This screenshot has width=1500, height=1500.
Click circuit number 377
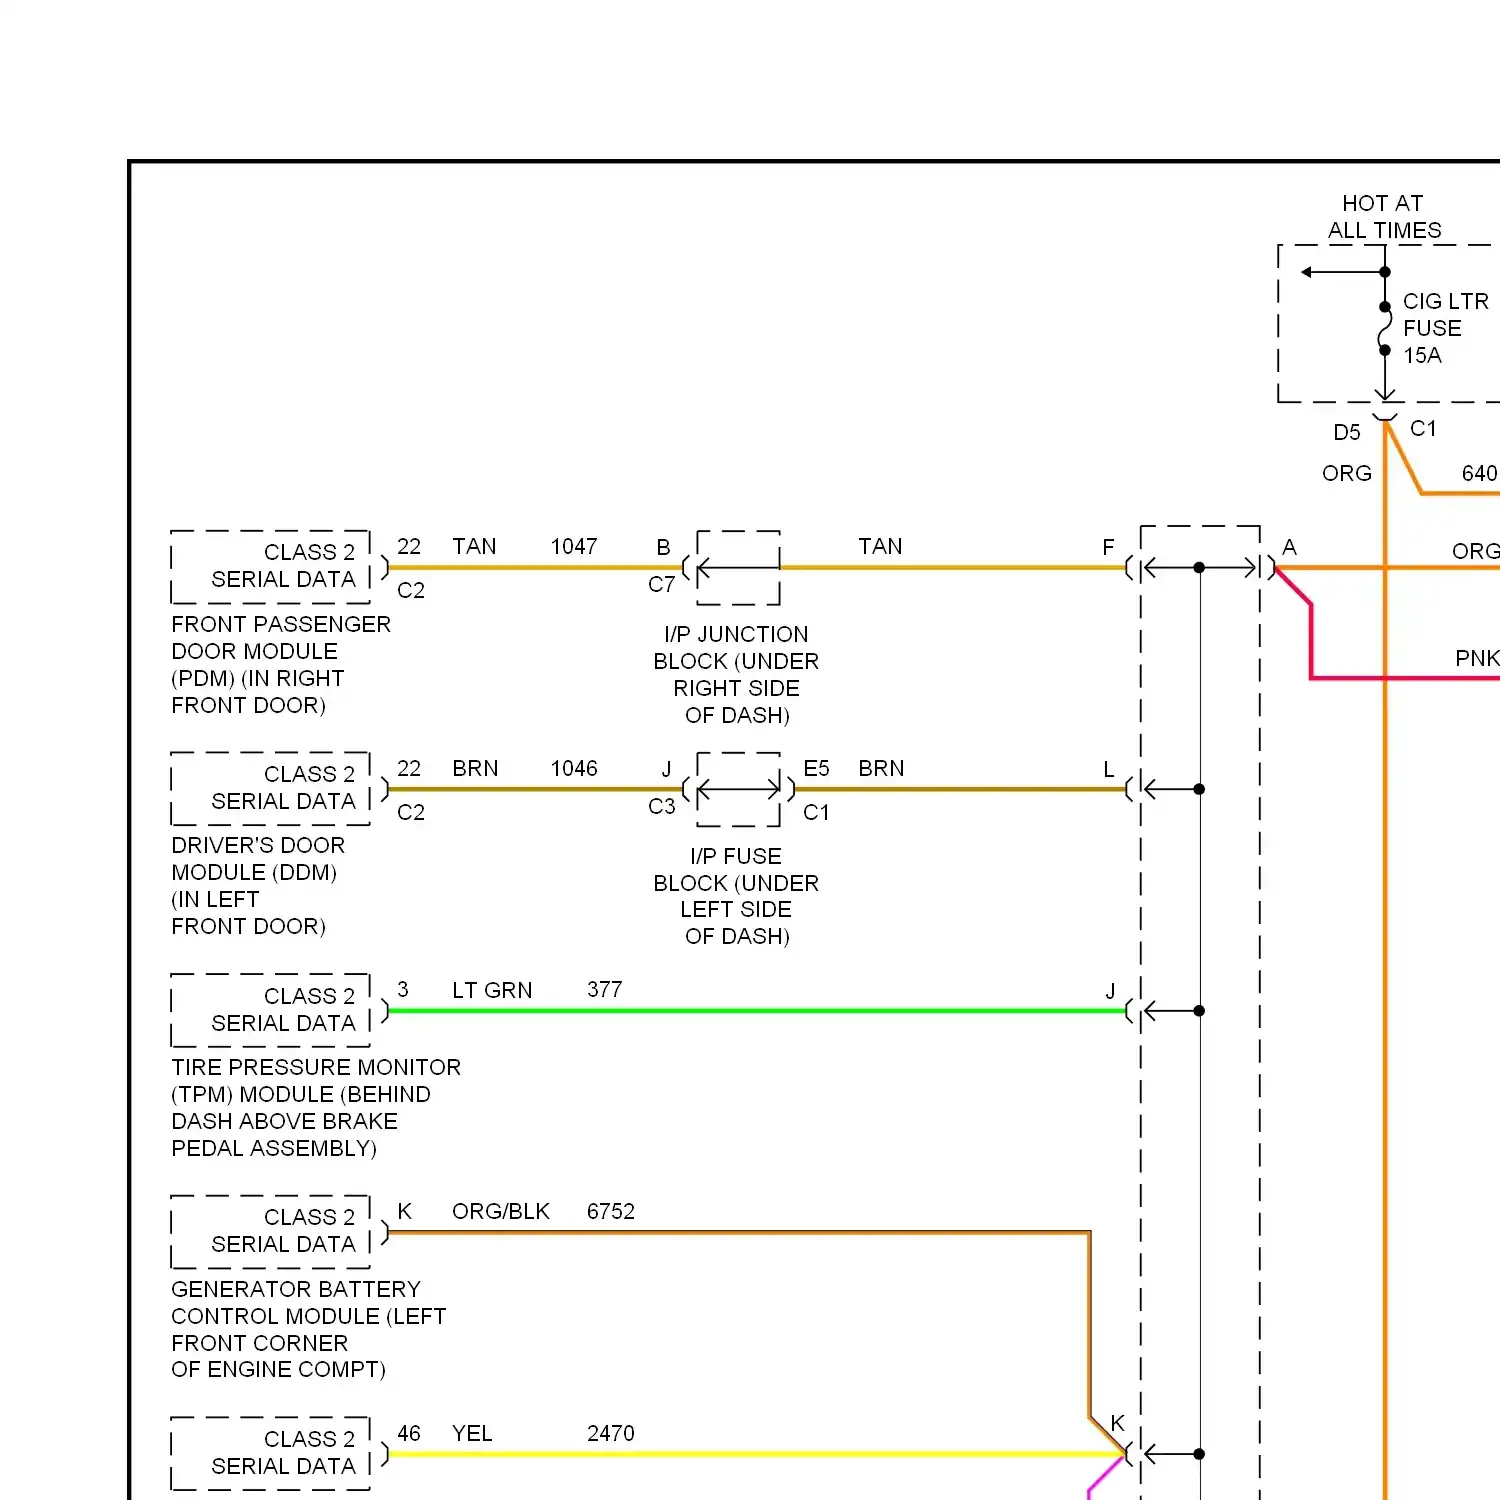tap(605, 990)
